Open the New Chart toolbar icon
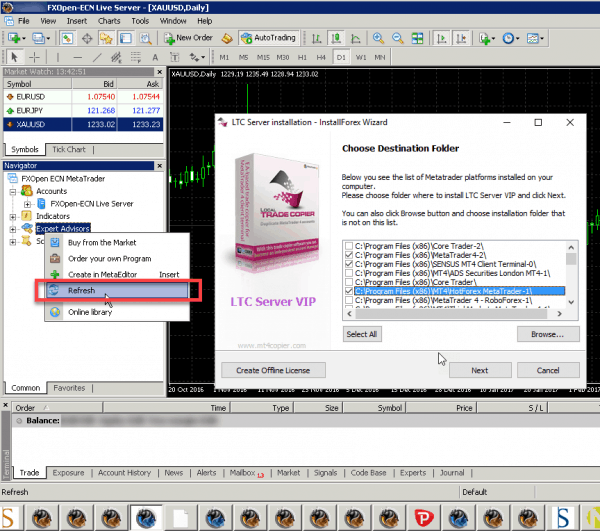Viewport: 600px width, 531px height. pyautogui.click(x=14, y=38)
